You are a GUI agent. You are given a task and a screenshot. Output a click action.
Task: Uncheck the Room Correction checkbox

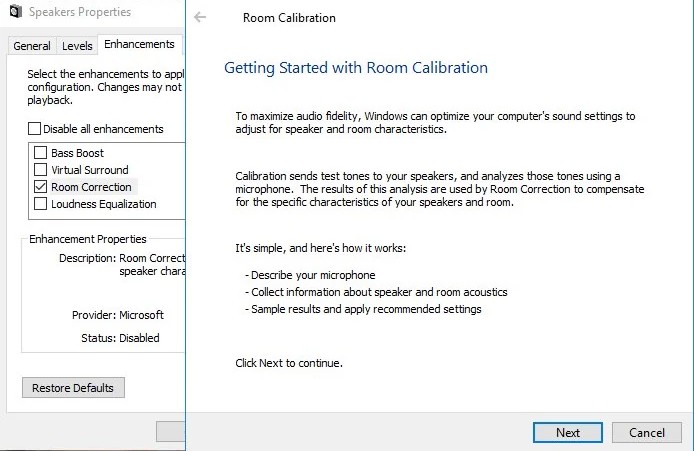pyautogui.click(x=41, y=187)
